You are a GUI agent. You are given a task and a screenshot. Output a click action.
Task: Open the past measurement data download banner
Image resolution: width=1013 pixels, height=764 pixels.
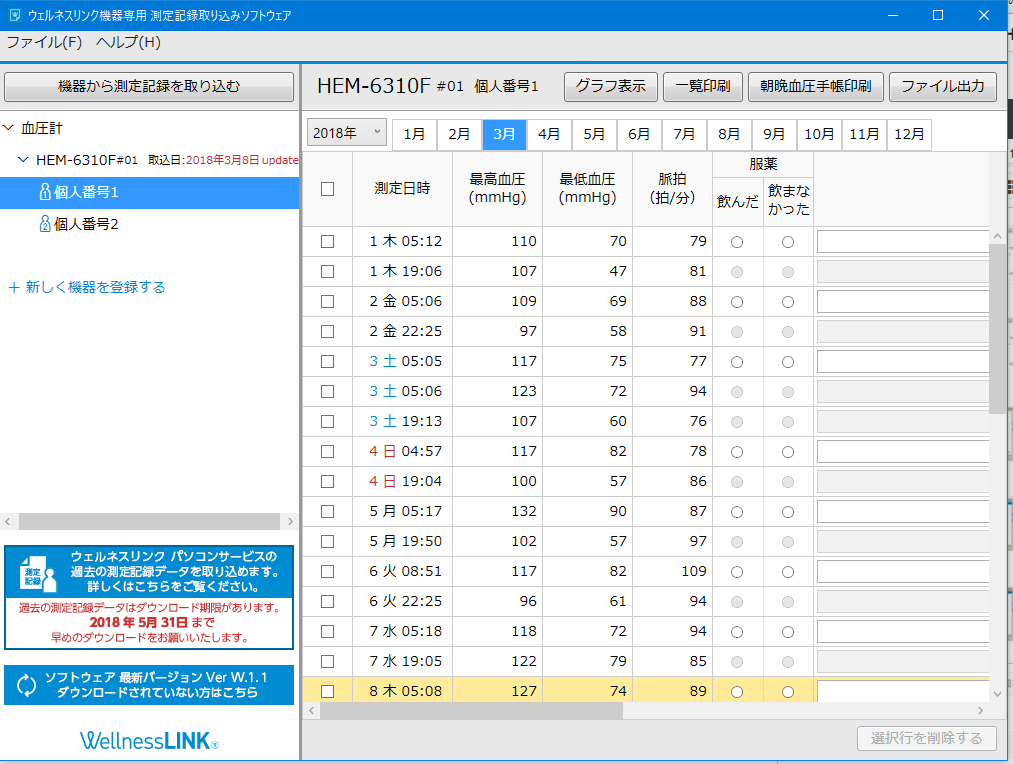pyautogui.click(x=149, y=597)
